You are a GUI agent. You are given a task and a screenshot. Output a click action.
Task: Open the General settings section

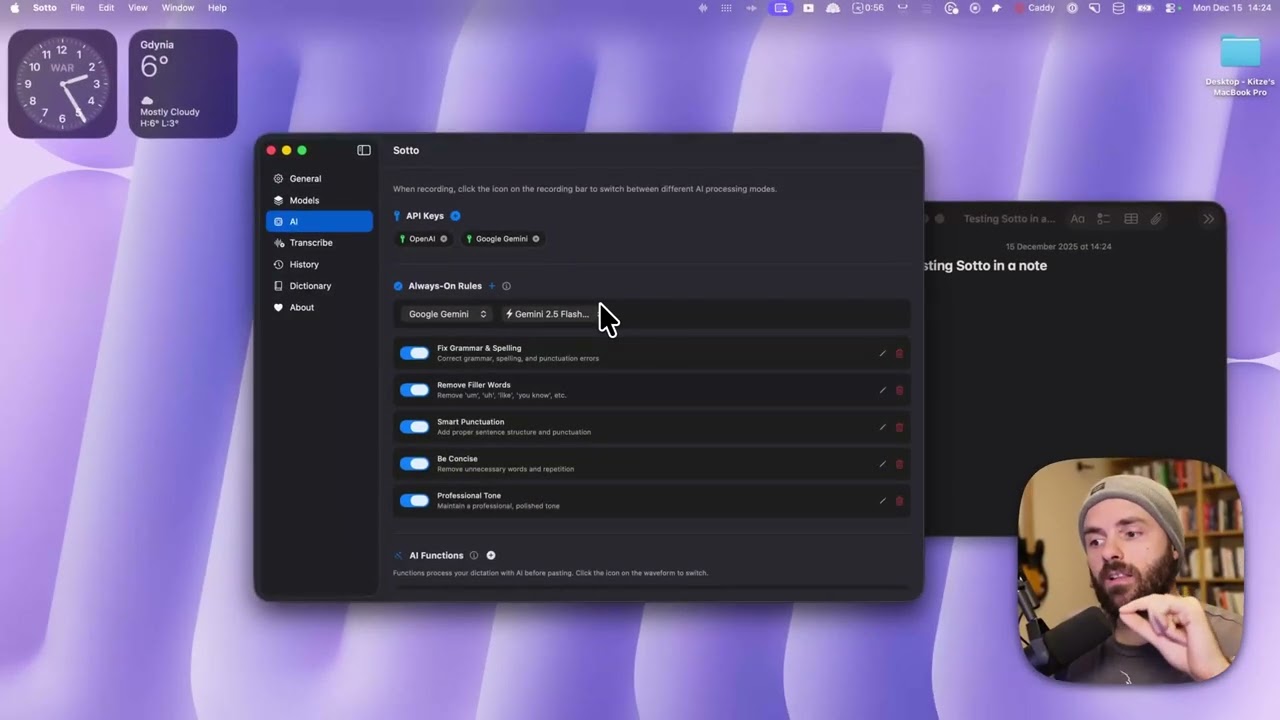click(319, 178)
